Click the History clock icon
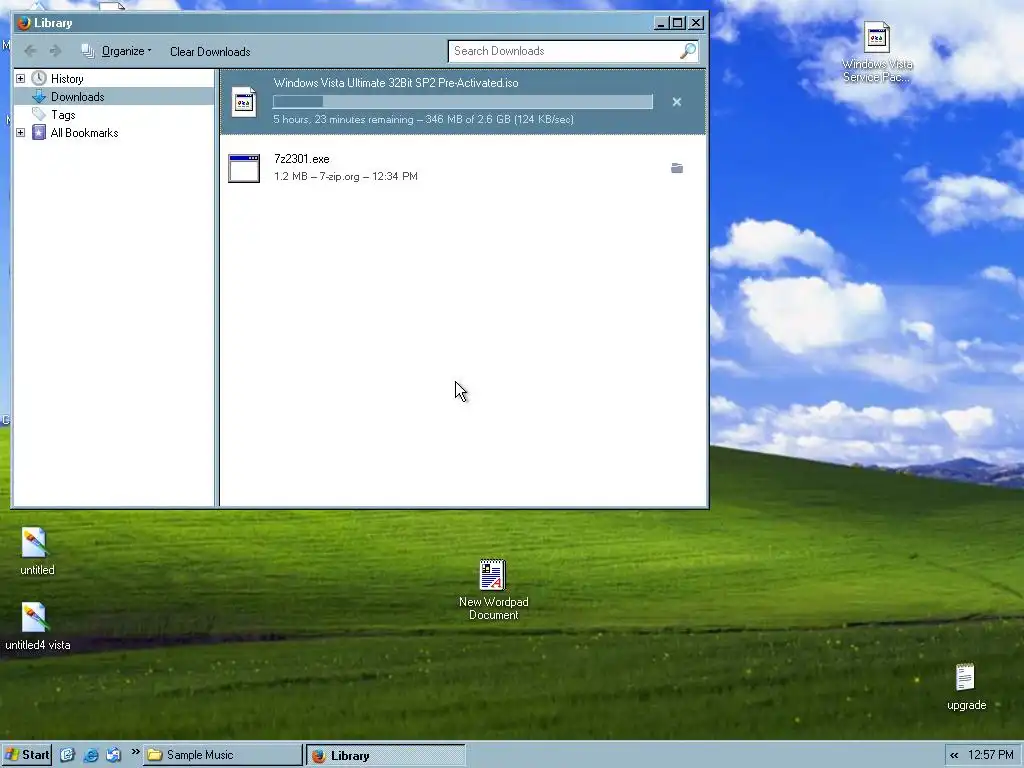 coord(39,78)
